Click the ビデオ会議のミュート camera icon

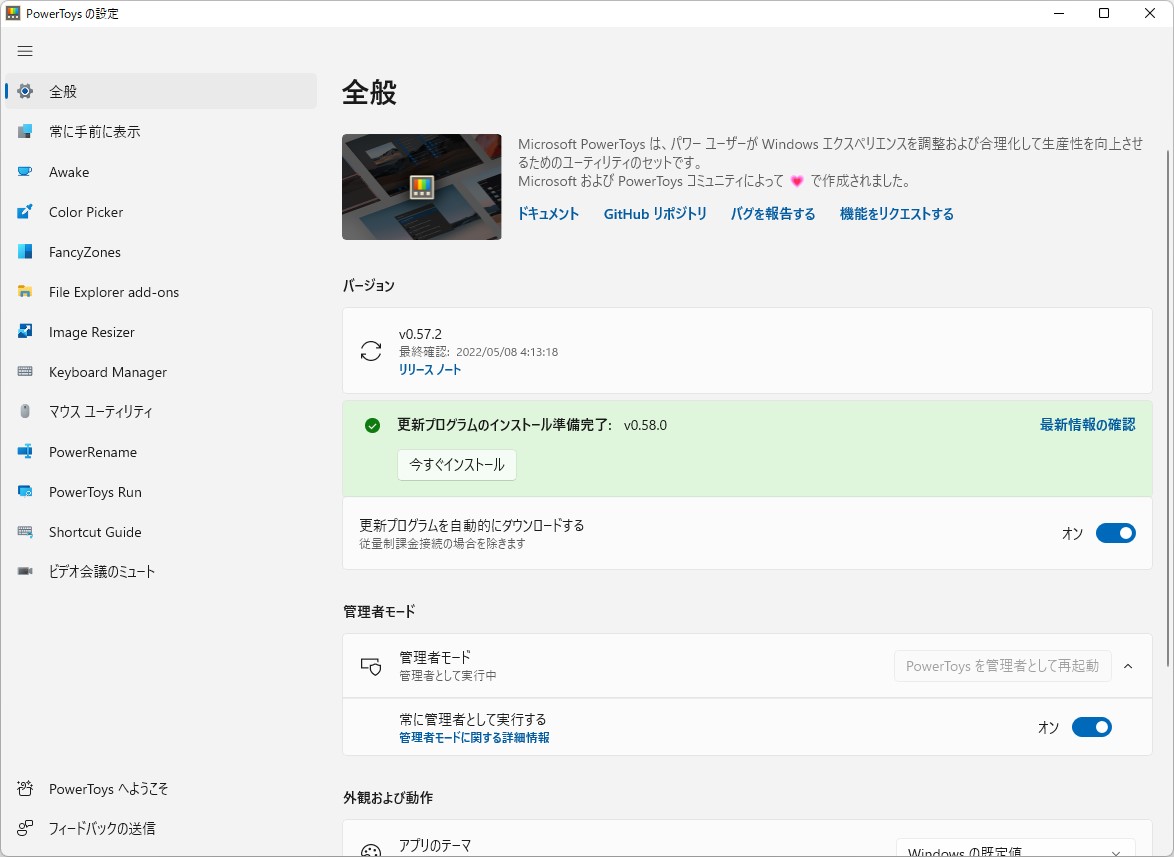pyautogui.click(x=25, y=571)
